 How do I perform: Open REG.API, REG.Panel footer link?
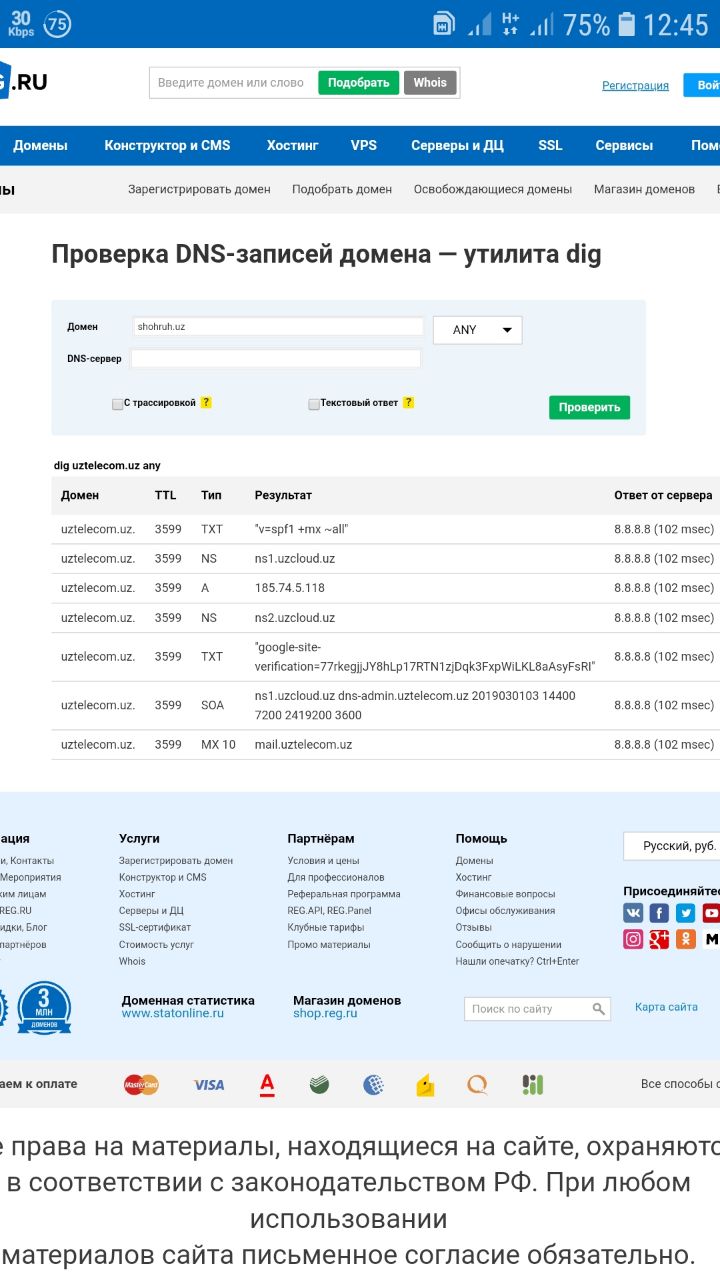(x=329, y=911)
